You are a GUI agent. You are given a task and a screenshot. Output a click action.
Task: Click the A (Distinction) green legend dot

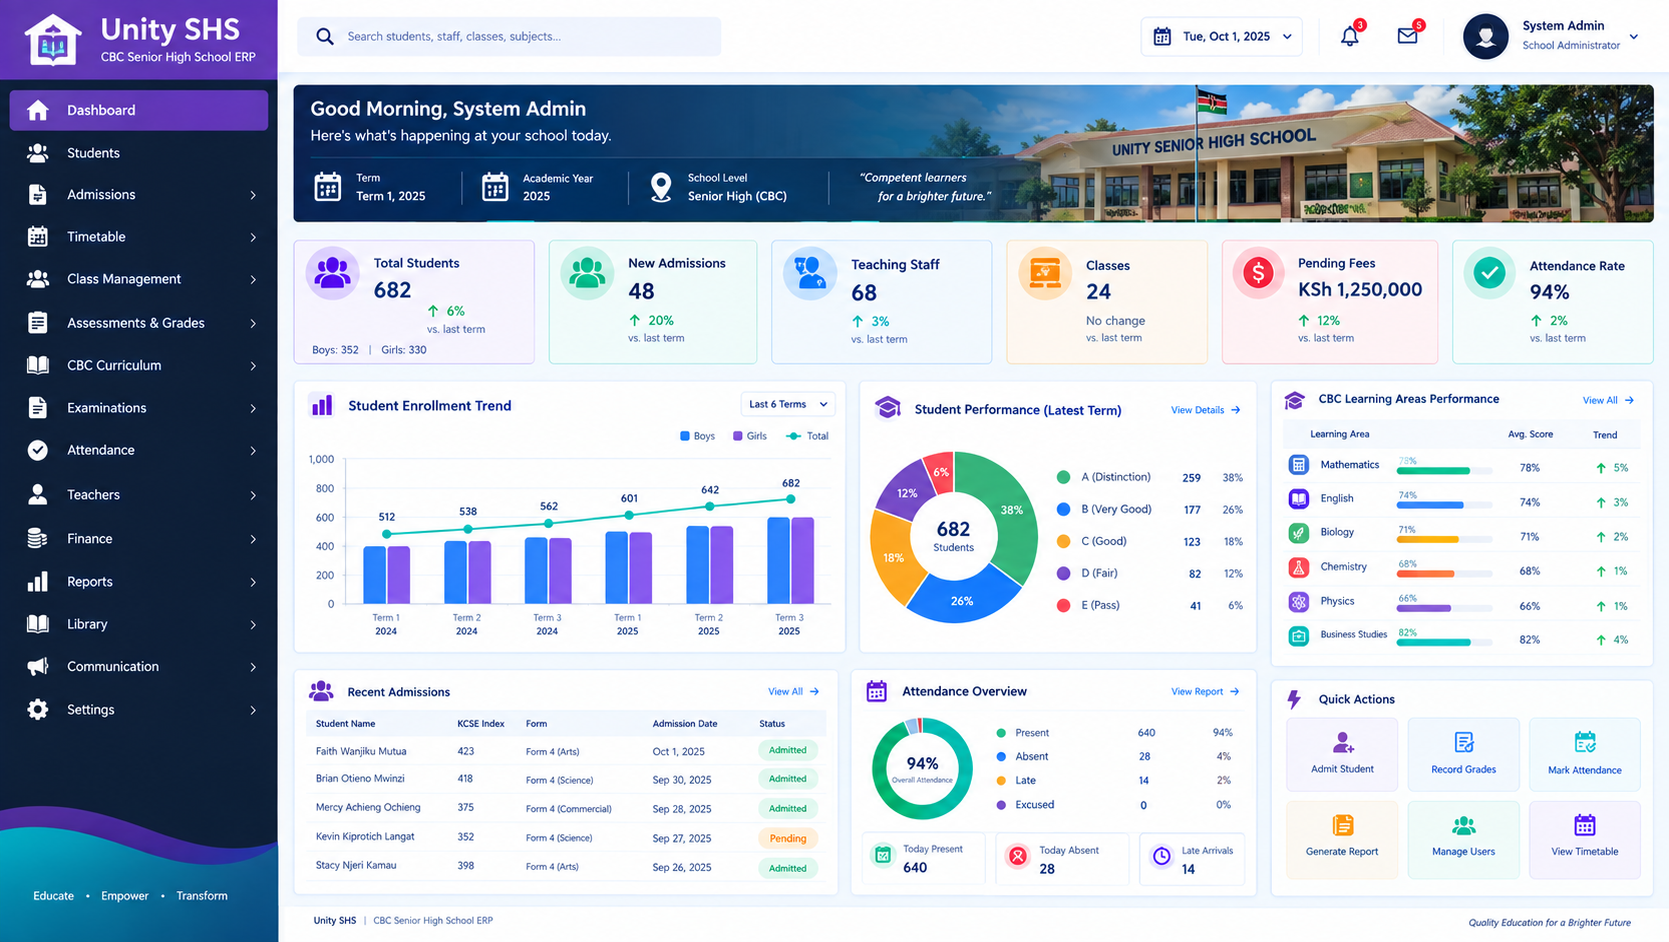[1063, 477]
